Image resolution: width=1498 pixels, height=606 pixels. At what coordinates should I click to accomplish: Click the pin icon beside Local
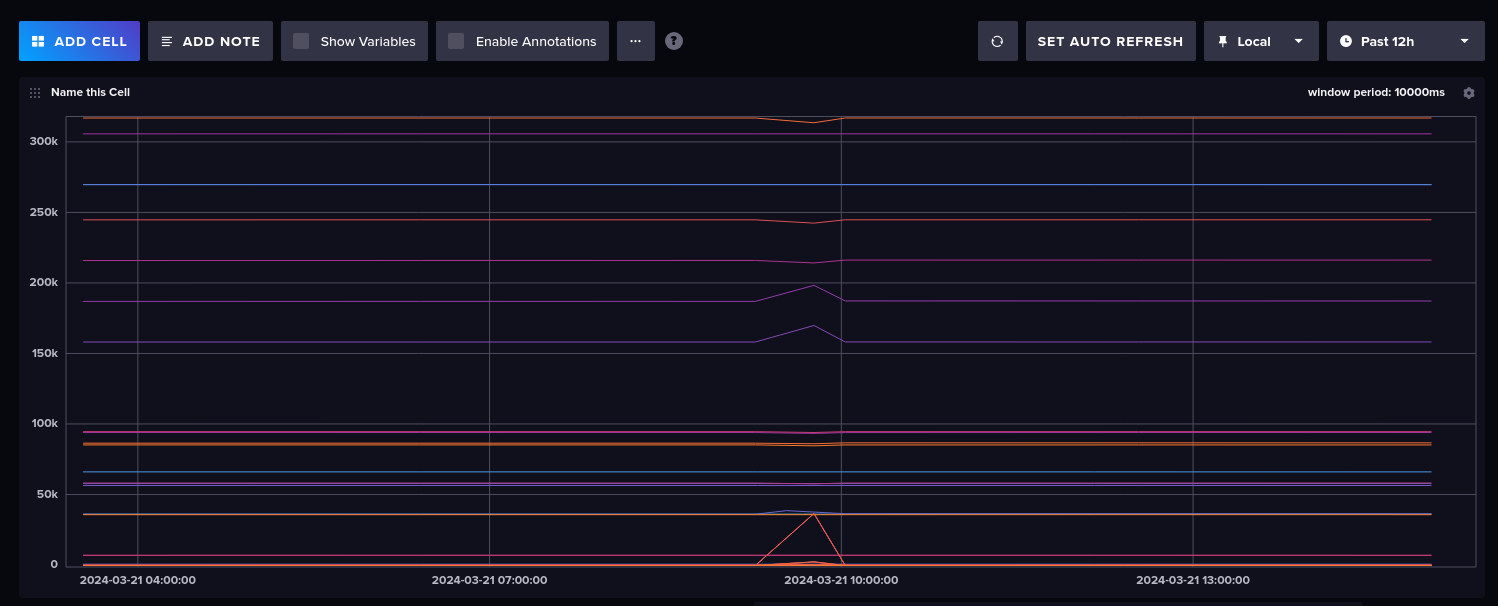[1222, 42]
